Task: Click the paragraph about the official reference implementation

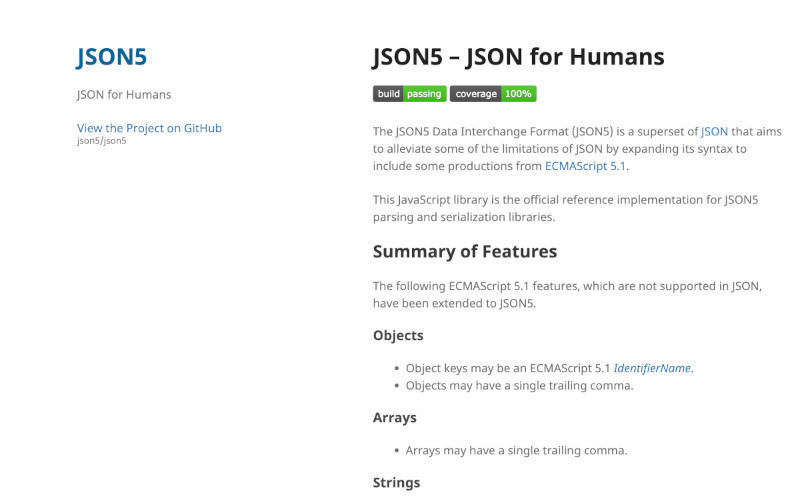Action: (x=565, y=208)
